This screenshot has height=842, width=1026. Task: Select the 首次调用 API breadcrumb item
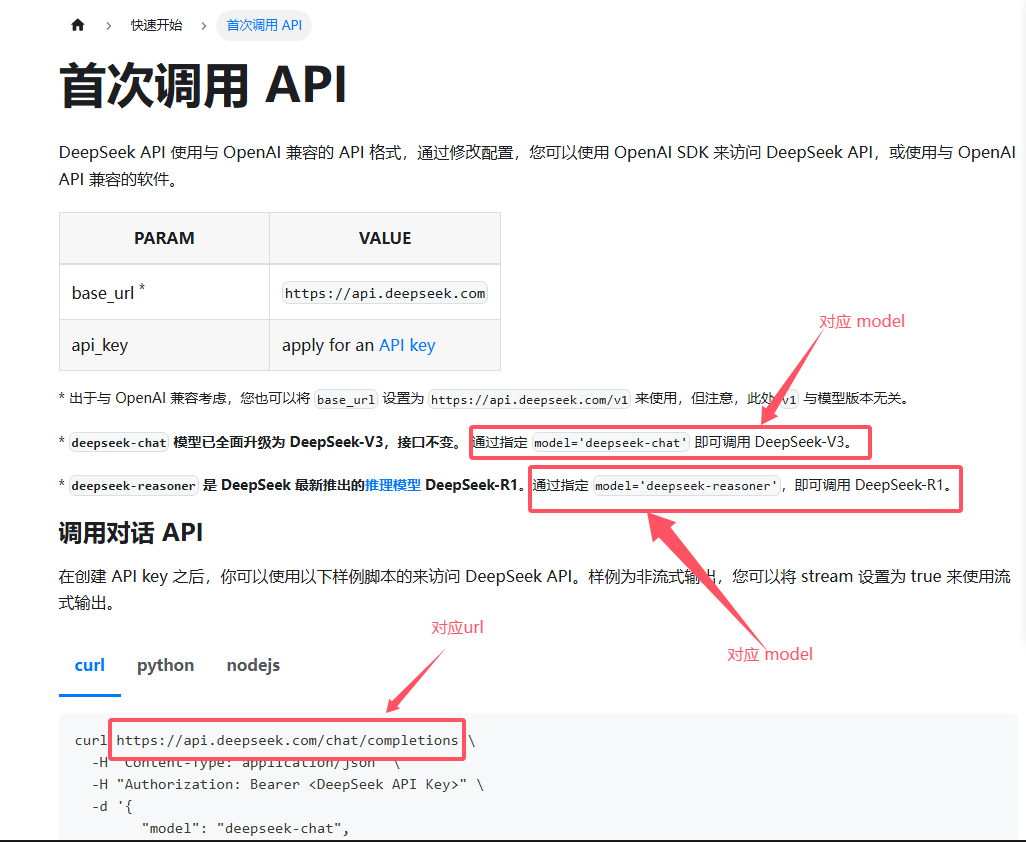[264, 26]
